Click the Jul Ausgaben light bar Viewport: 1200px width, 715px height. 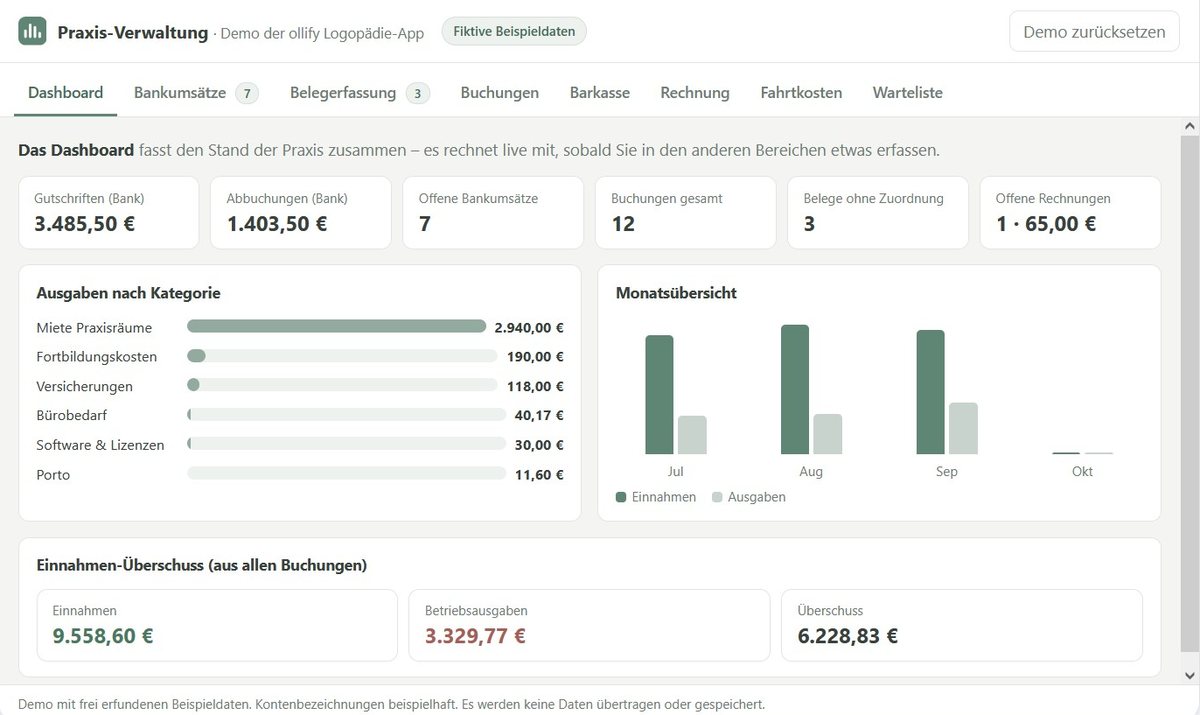(x=692, y=435)
